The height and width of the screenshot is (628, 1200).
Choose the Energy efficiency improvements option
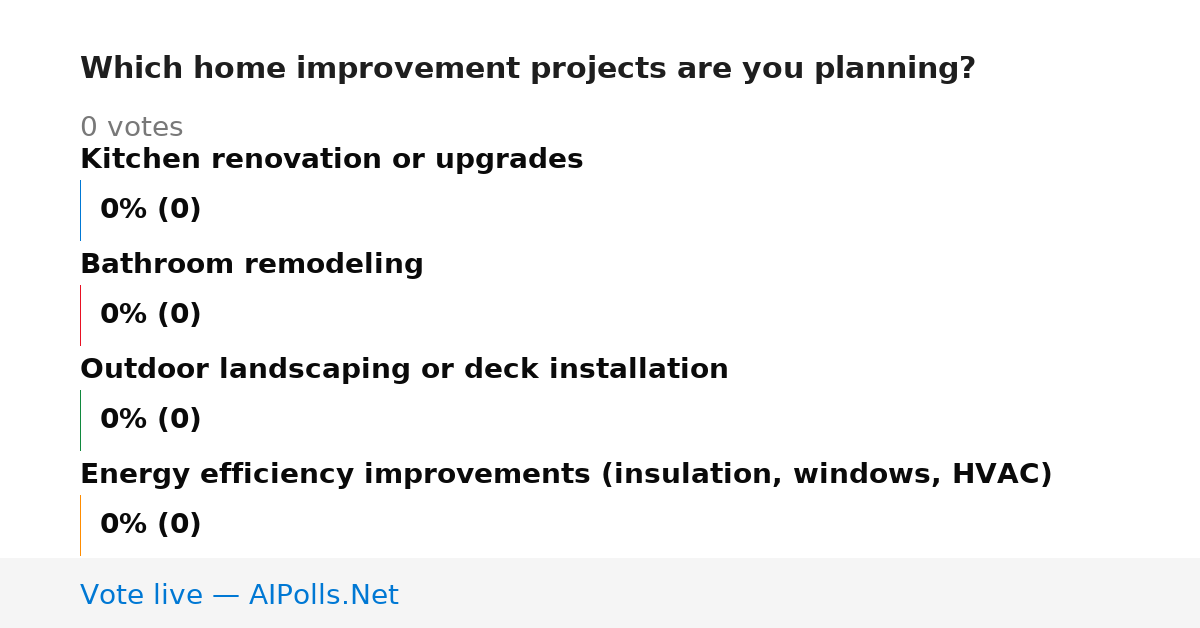tap(566, 475)
